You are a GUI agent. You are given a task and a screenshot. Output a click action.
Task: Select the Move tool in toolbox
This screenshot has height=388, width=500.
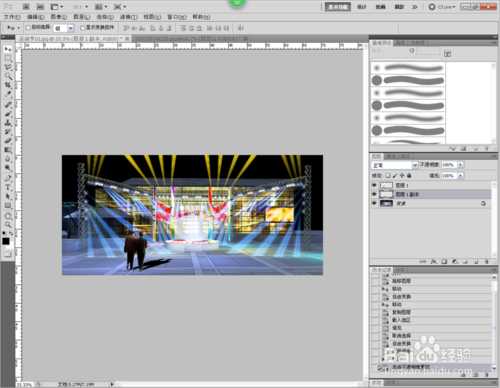click(x=7, y=49)
